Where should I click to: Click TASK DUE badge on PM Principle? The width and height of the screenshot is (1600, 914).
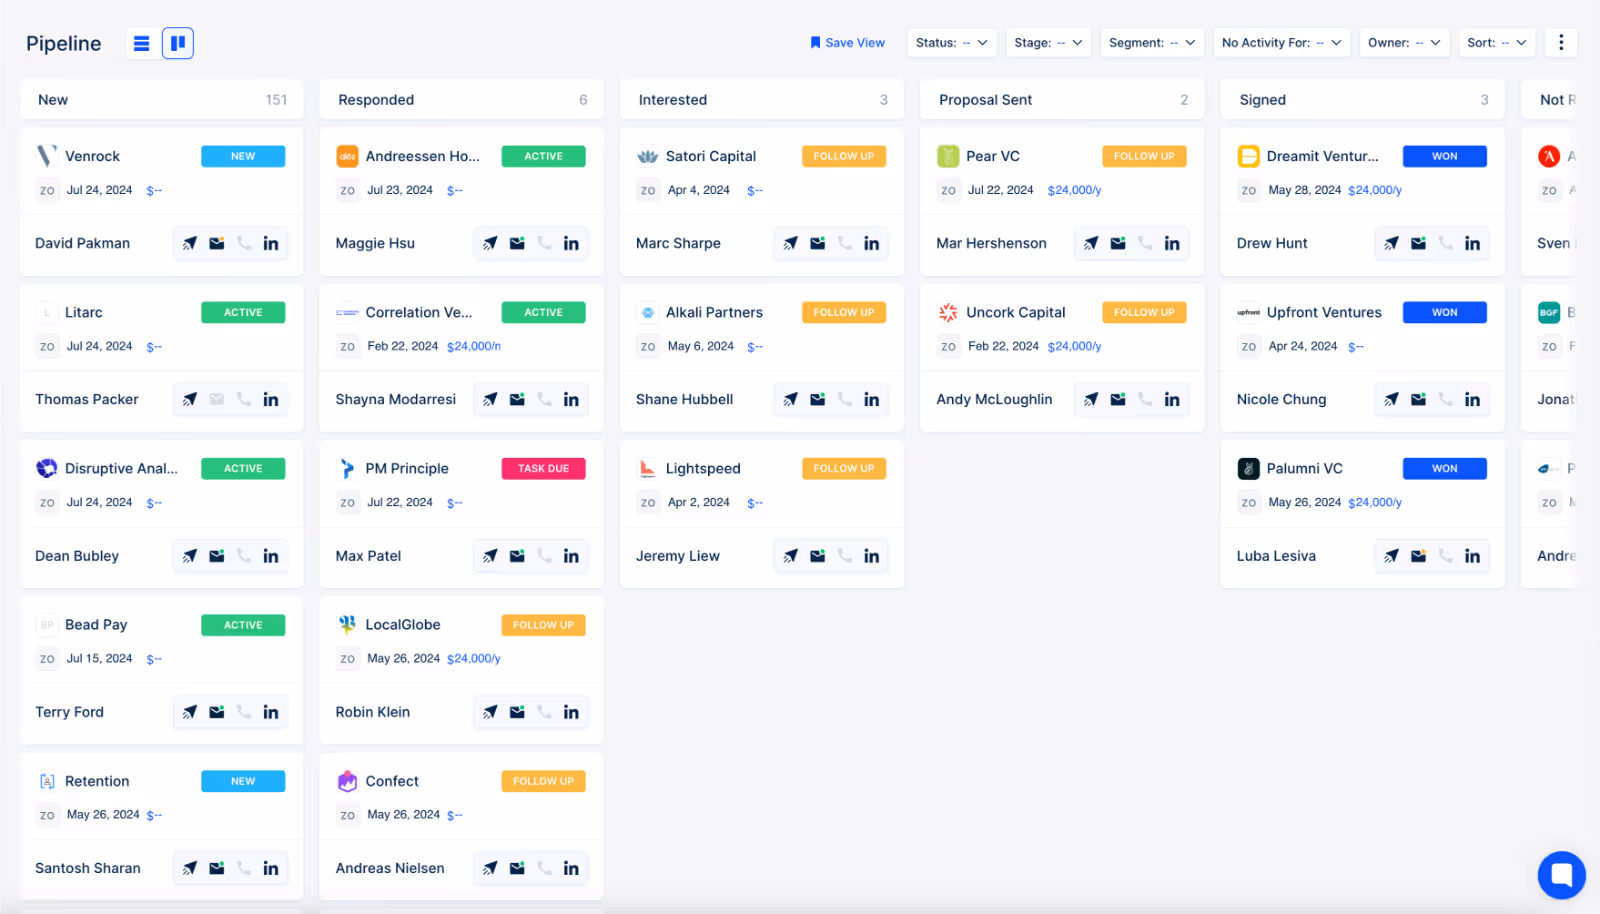coord(543,468)
